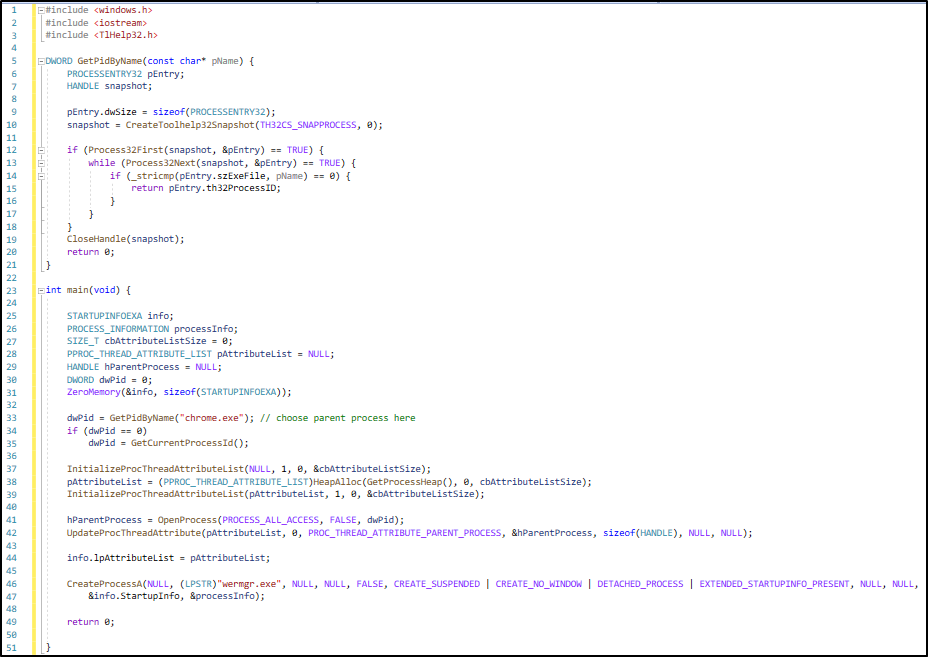The height and width of the screenshot is (657, 928).
Task: Click CloseHandle call
Action: 96,239
